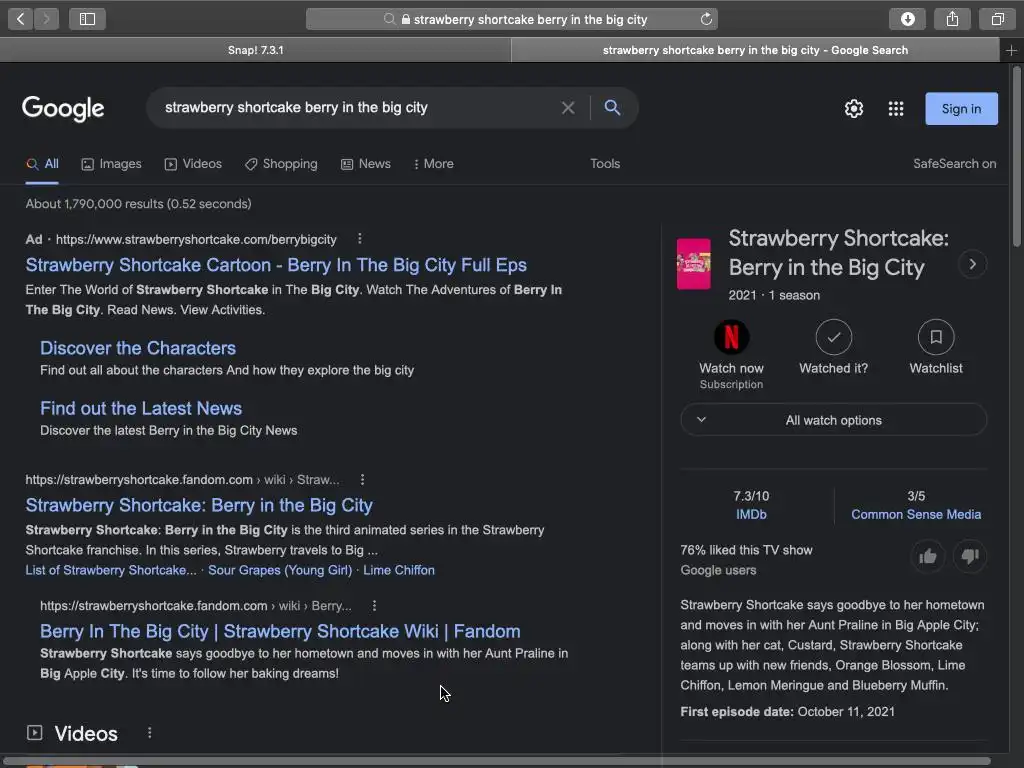Screen dimensions: 1024x768
Task: Click the blue magnifier search icon
Action: click(612, 108)
